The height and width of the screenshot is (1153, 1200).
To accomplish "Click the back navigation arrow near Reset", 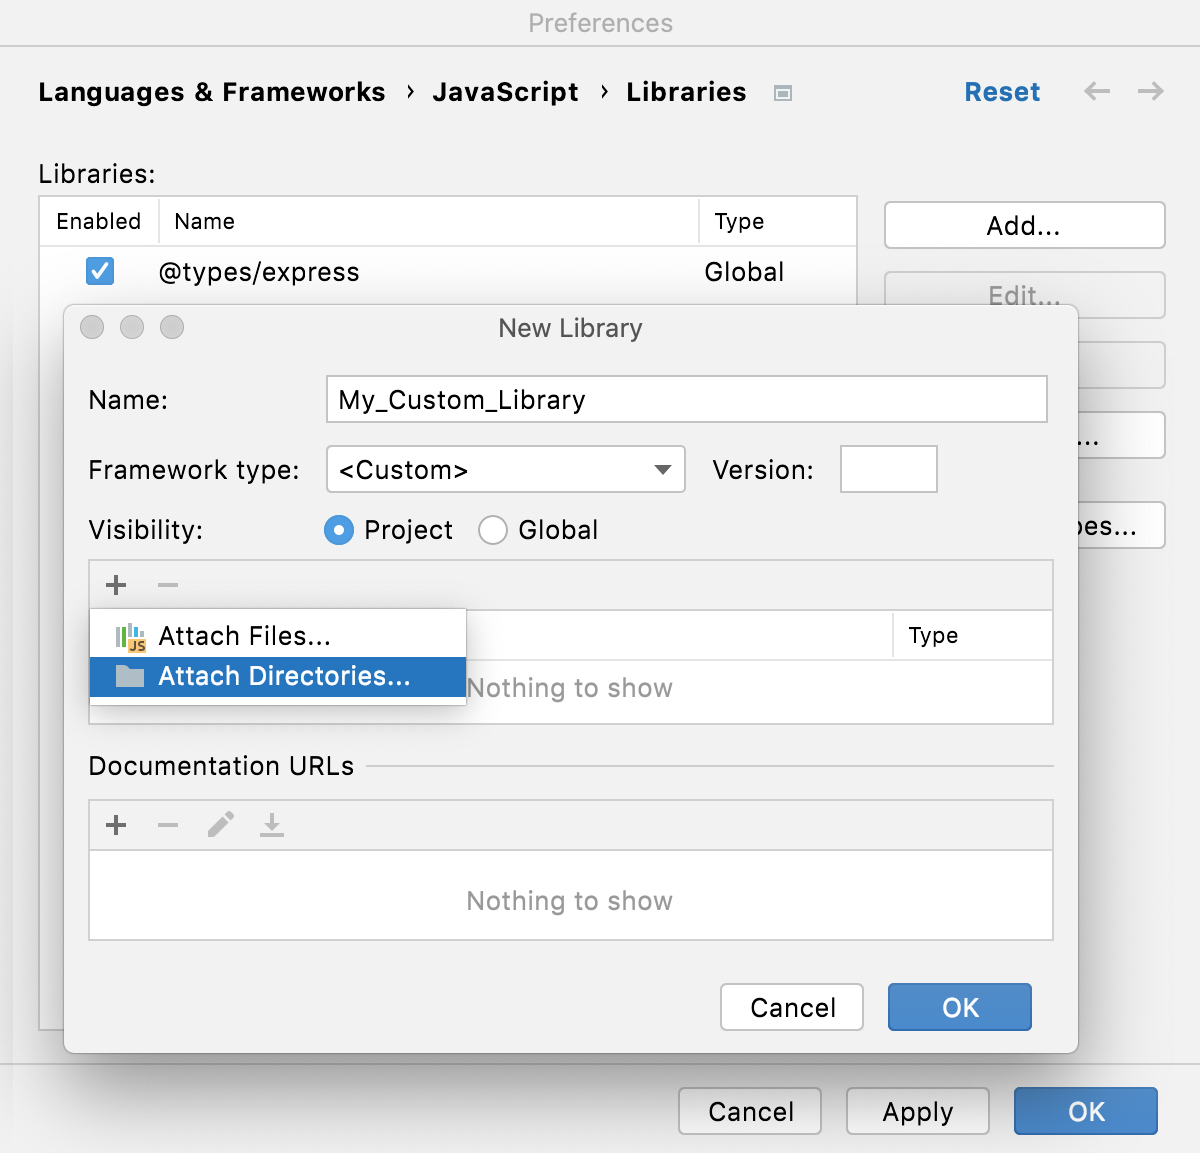I will pyautogui.click(x=1097, y=91).
